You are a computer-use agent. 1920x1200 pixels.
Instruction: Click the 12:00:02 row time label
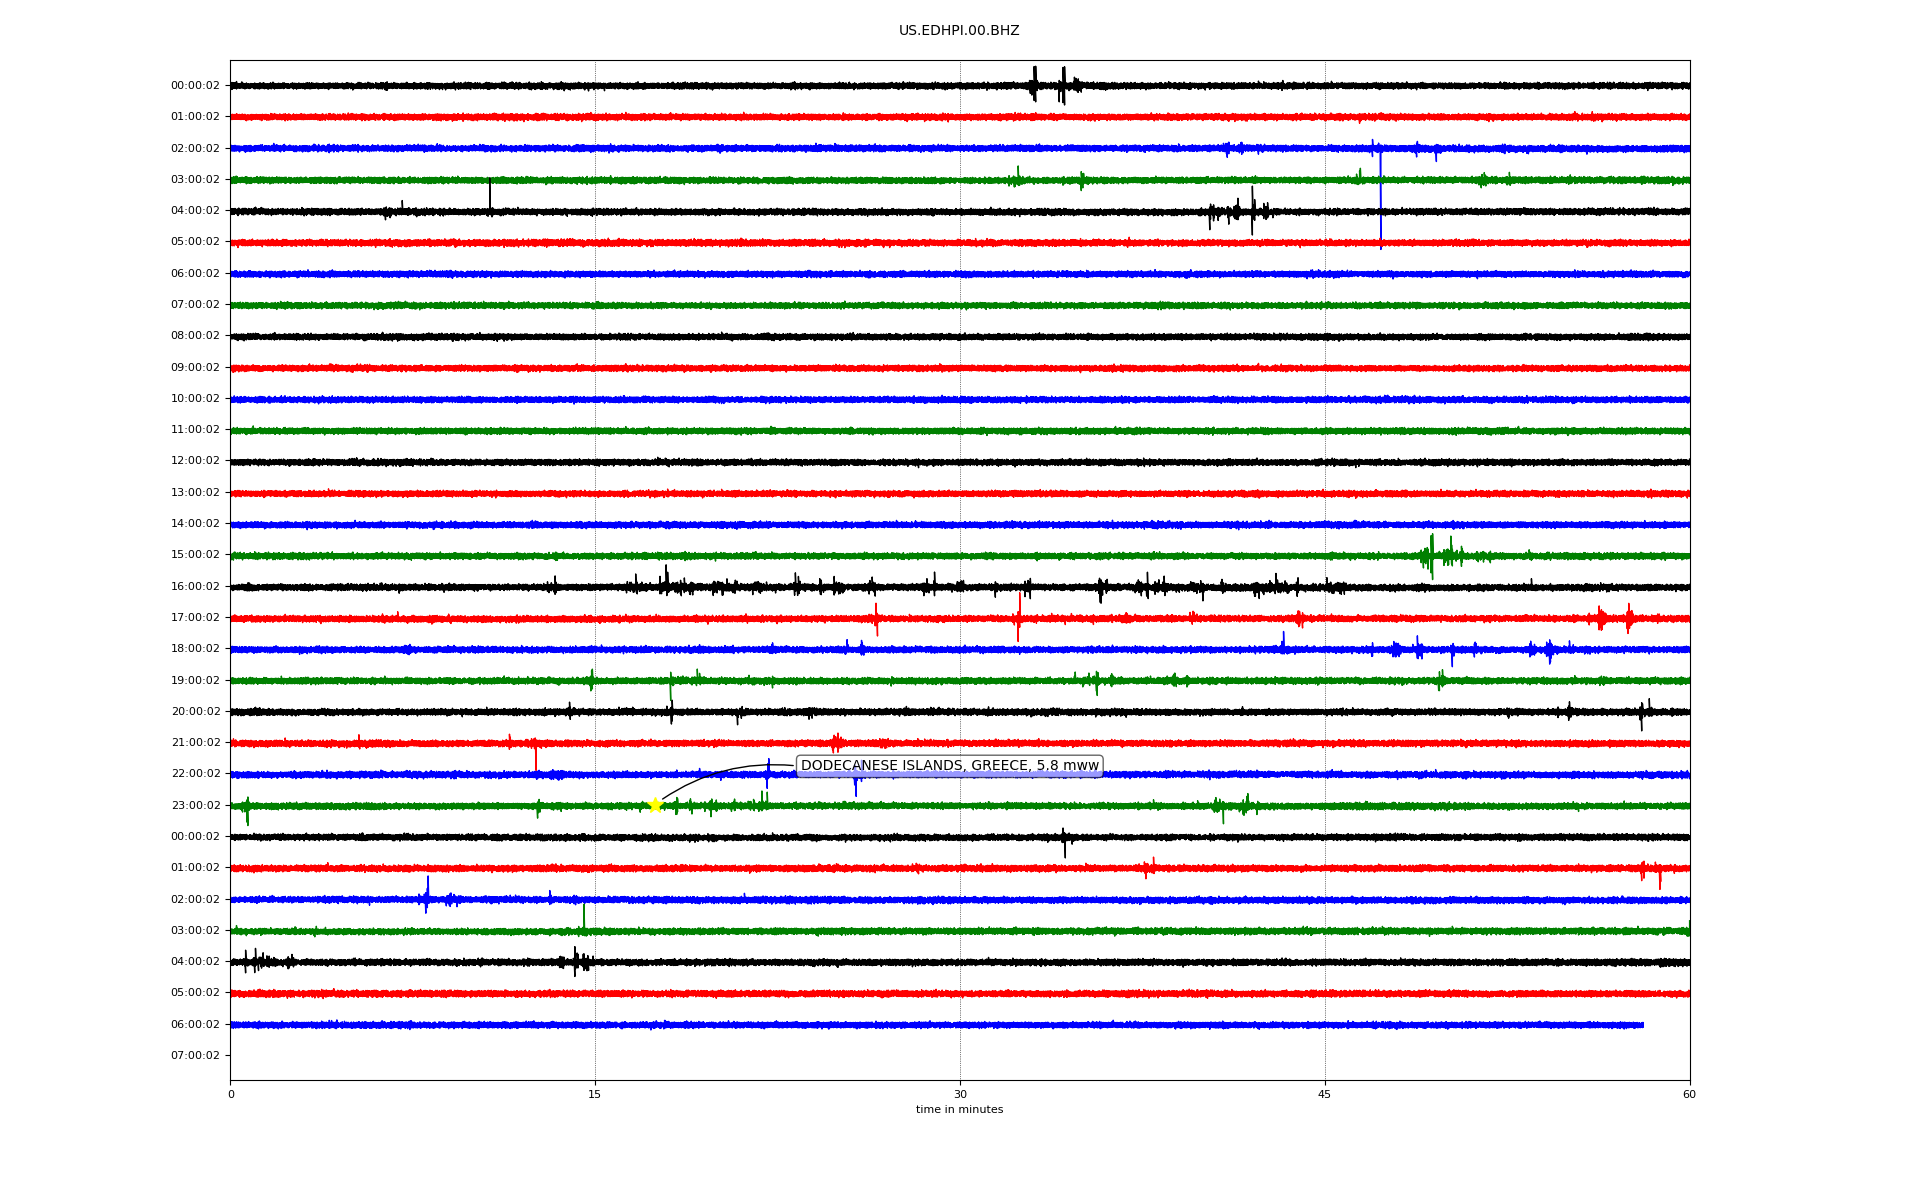click(x=195, y=461)
